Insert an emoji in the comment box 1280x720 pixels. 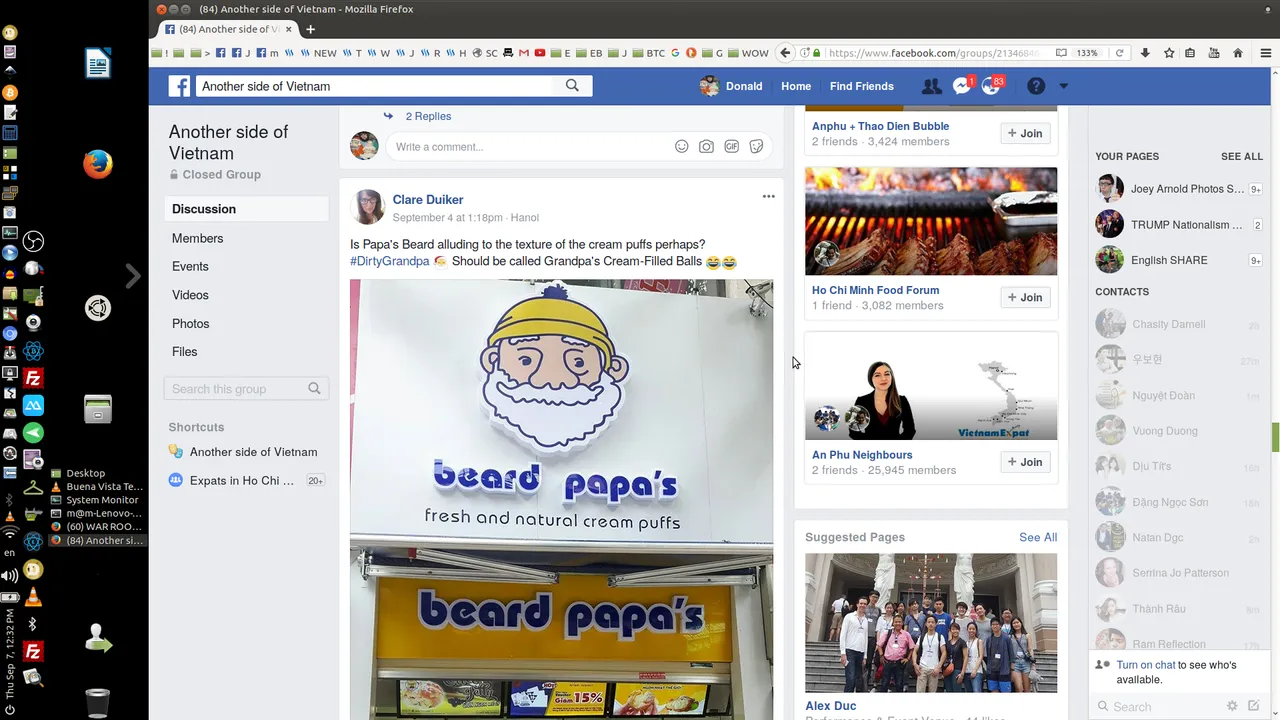681,146
